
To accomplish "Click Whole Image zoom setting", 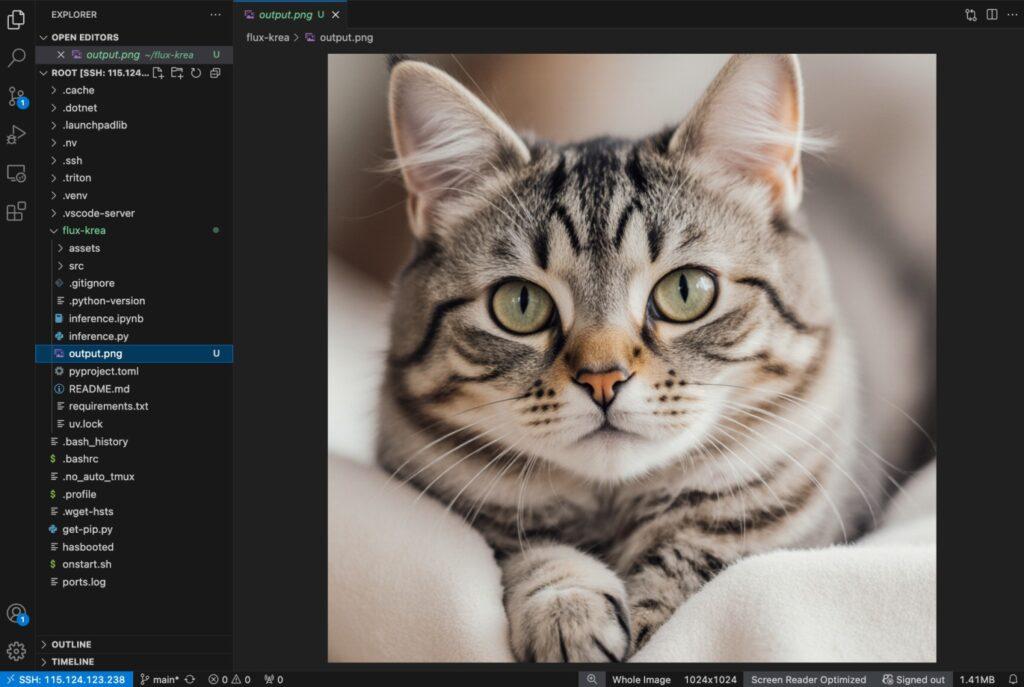I will point(641,679).
